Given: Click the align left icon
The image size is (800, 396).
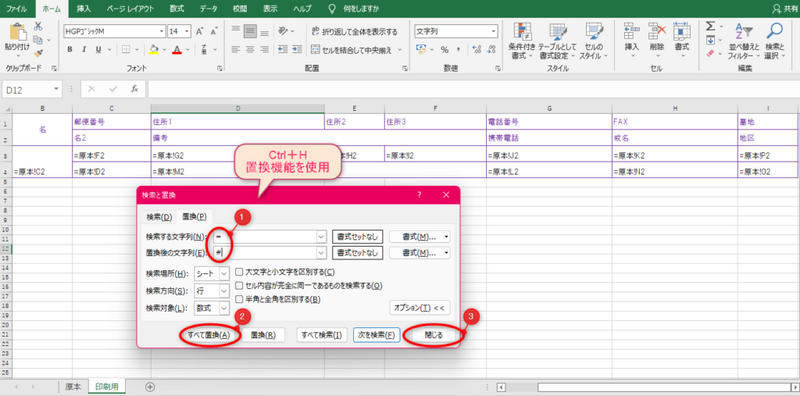Looking at the screenshot, I should 235,50.
